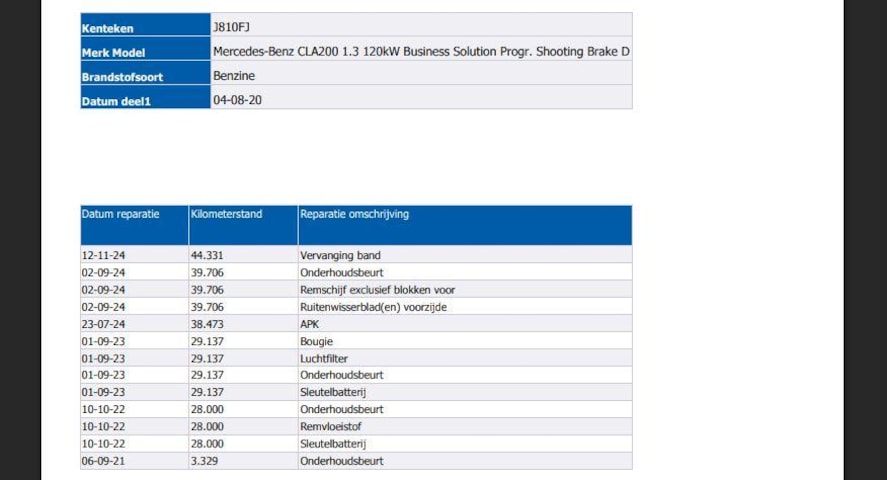Click the Kenteken label cell
Screen dimensions: 887x480
tap(108, 28)
